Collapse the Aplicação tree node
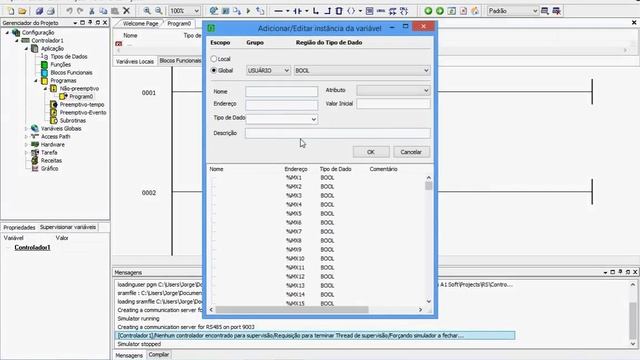Viewport: 640px width, 360px height. coord(27,49)
